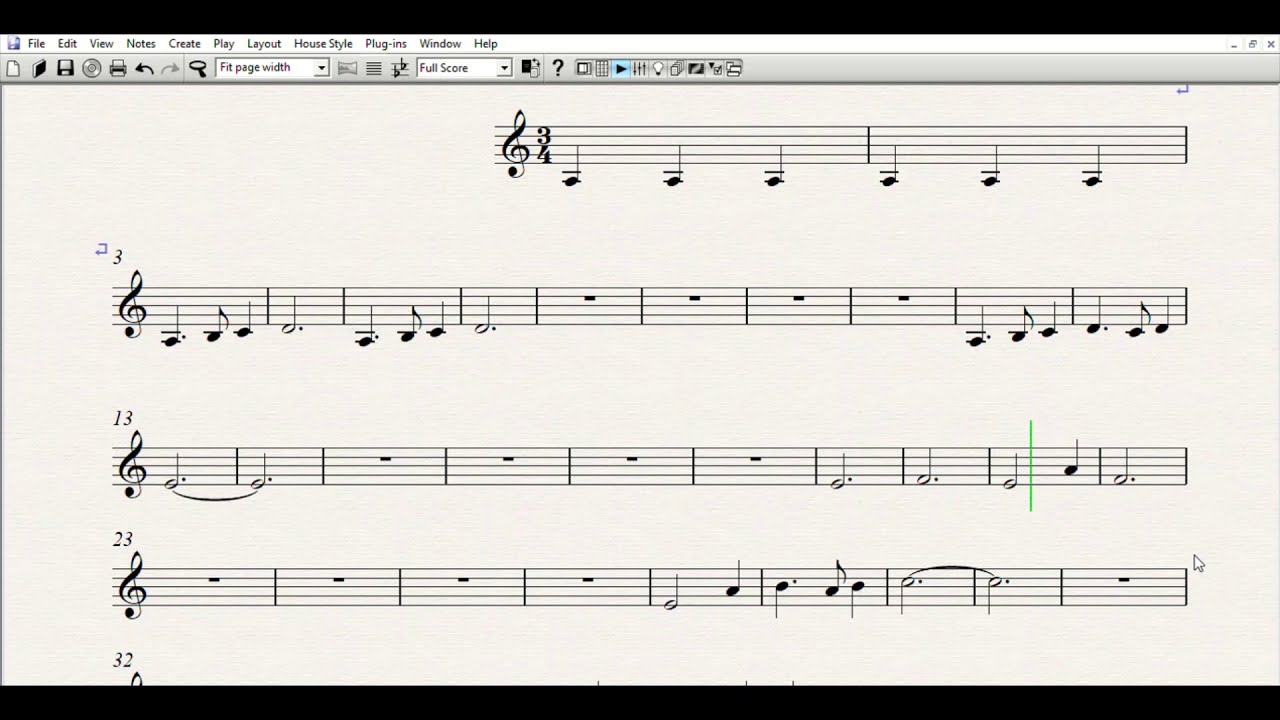The width and height of the screenshot is (1280, 720).
Task: Open the Help menu
Action: (x=486, y=44)
